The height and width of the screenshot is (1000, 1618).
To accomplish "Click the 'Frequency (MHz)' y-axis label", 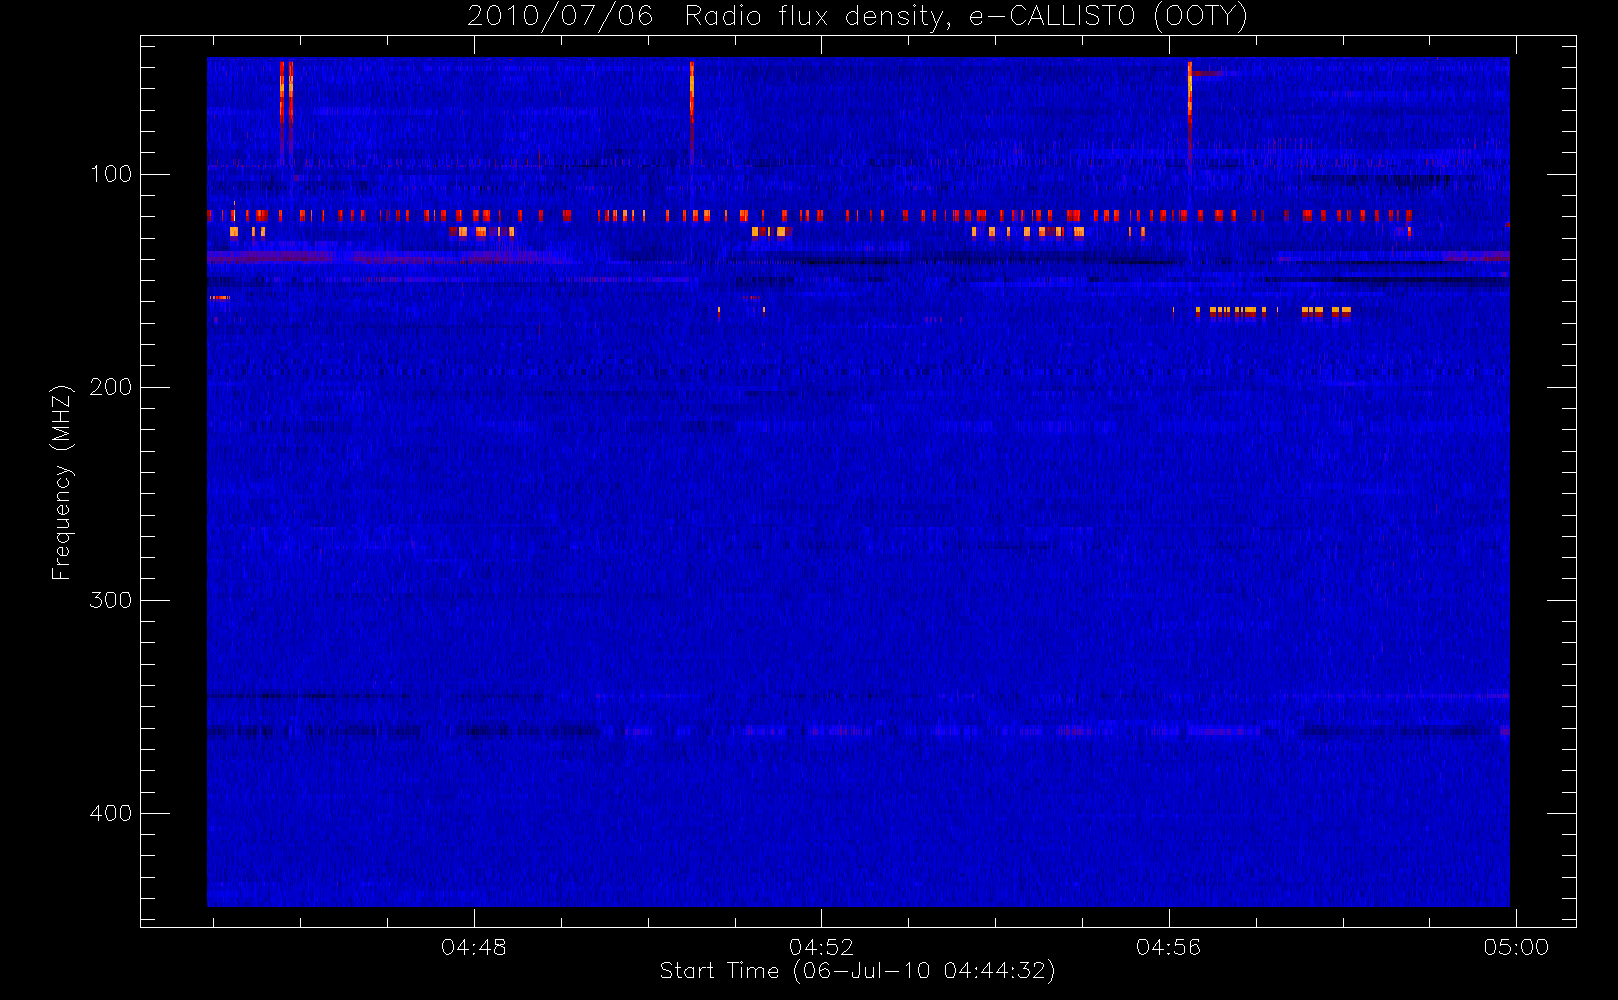I will pos(62,482).
